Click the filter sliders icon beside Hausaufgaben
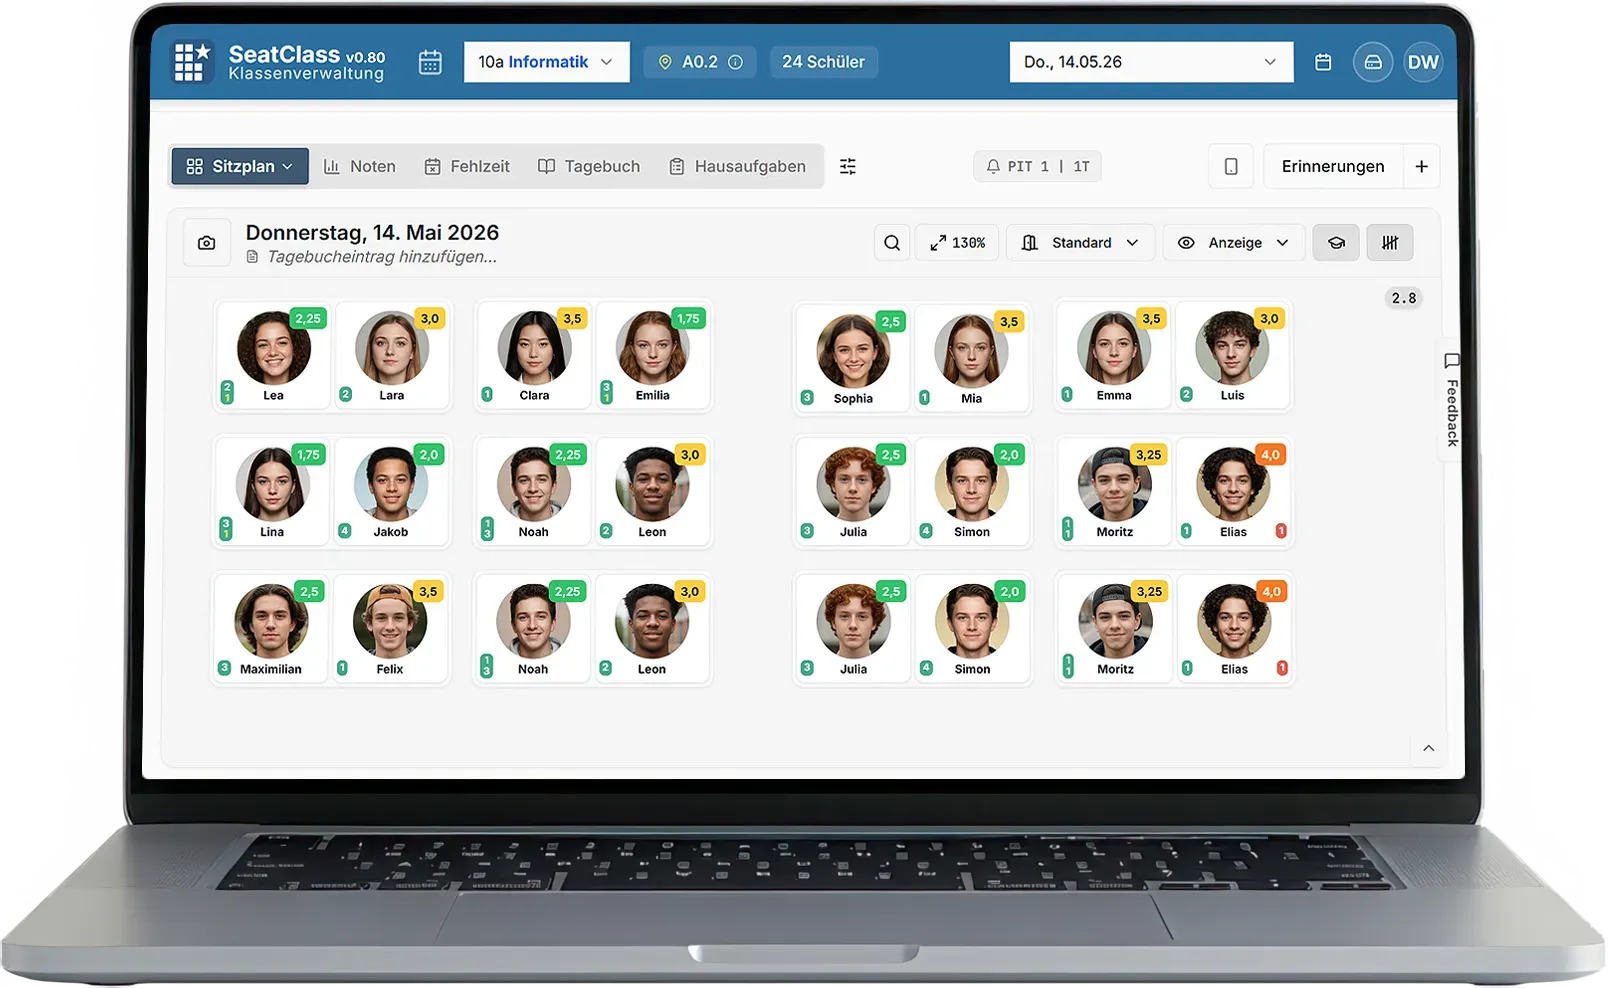This screenshot has height=988, width=1608. [x=848, y=167]
